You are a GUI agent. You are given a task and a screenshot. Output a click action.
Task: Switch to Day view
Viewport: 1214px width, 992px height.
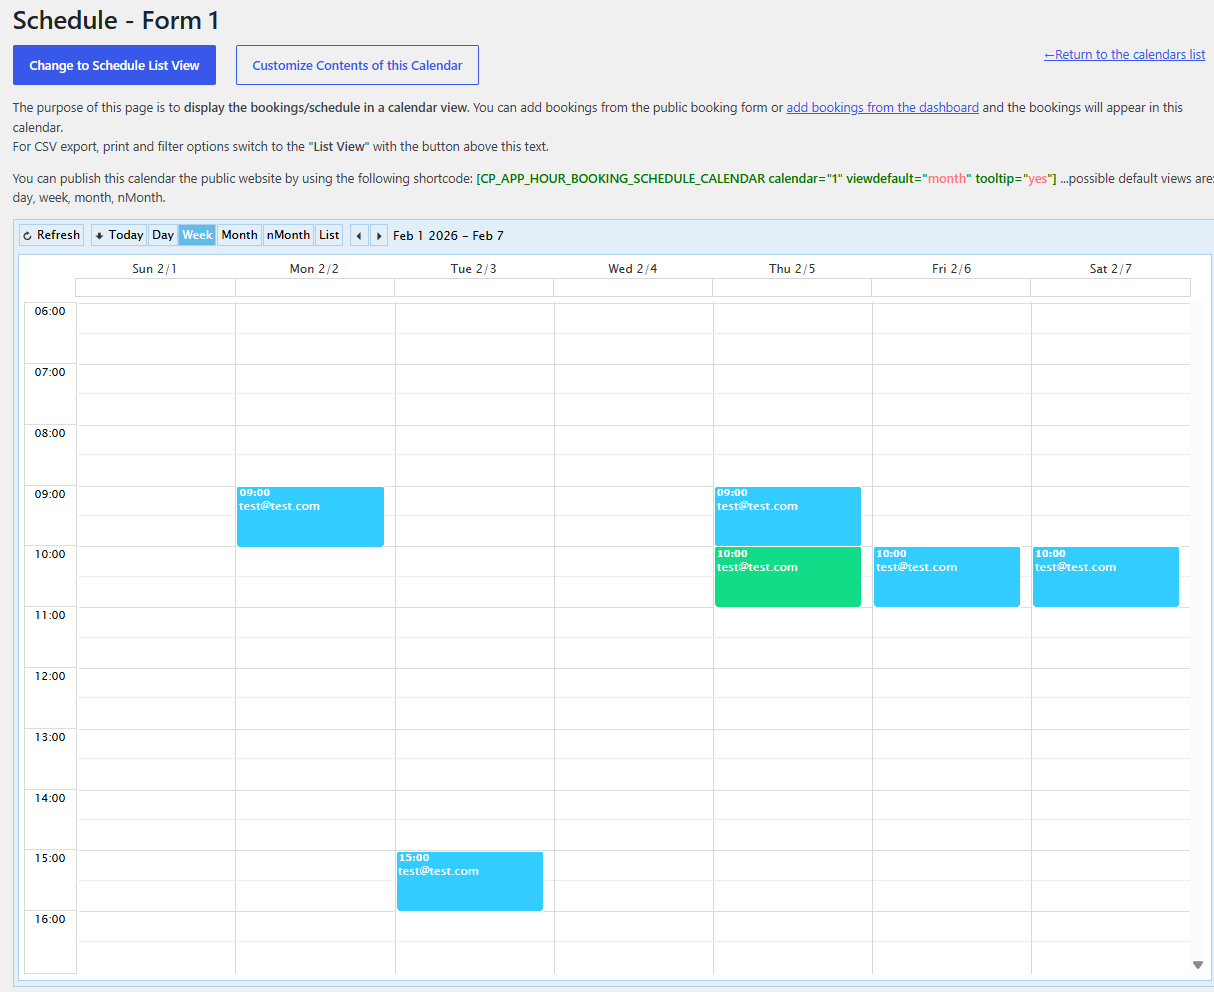click(162, 234)
